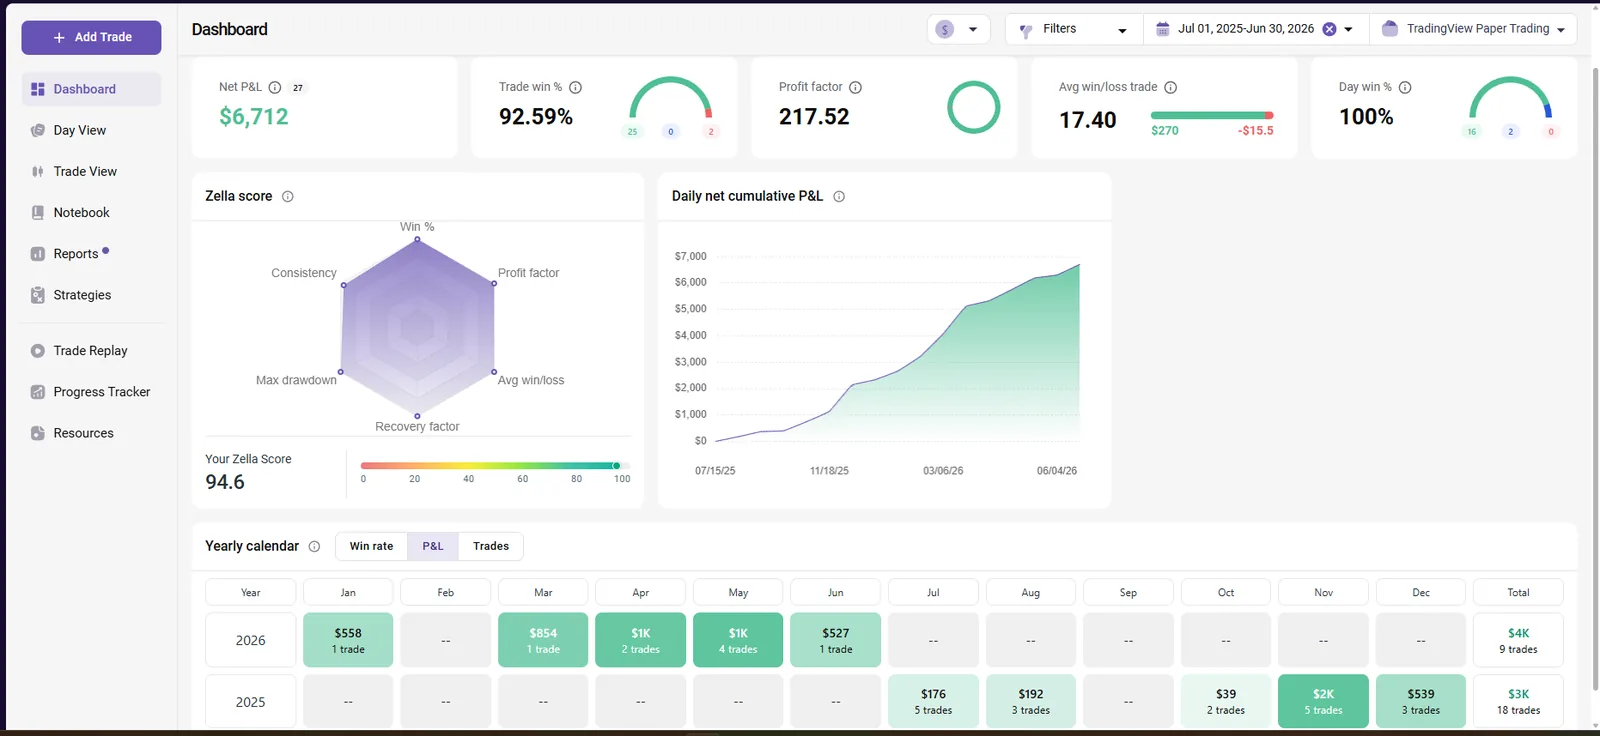Click the 27 trades badge next to Net P&L
Image resolution: width=1600 pixels, height=736 pixels.
298,88
